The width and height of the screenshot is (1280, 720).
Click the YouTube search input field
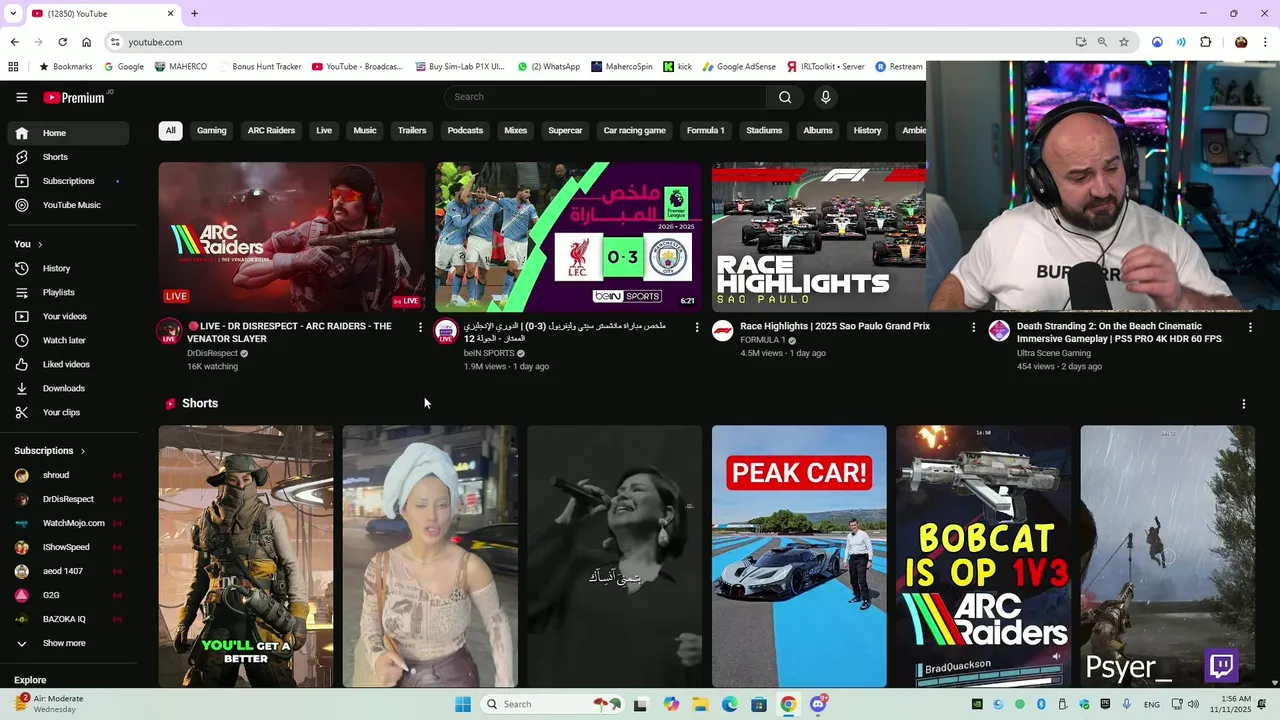[605, 97]
